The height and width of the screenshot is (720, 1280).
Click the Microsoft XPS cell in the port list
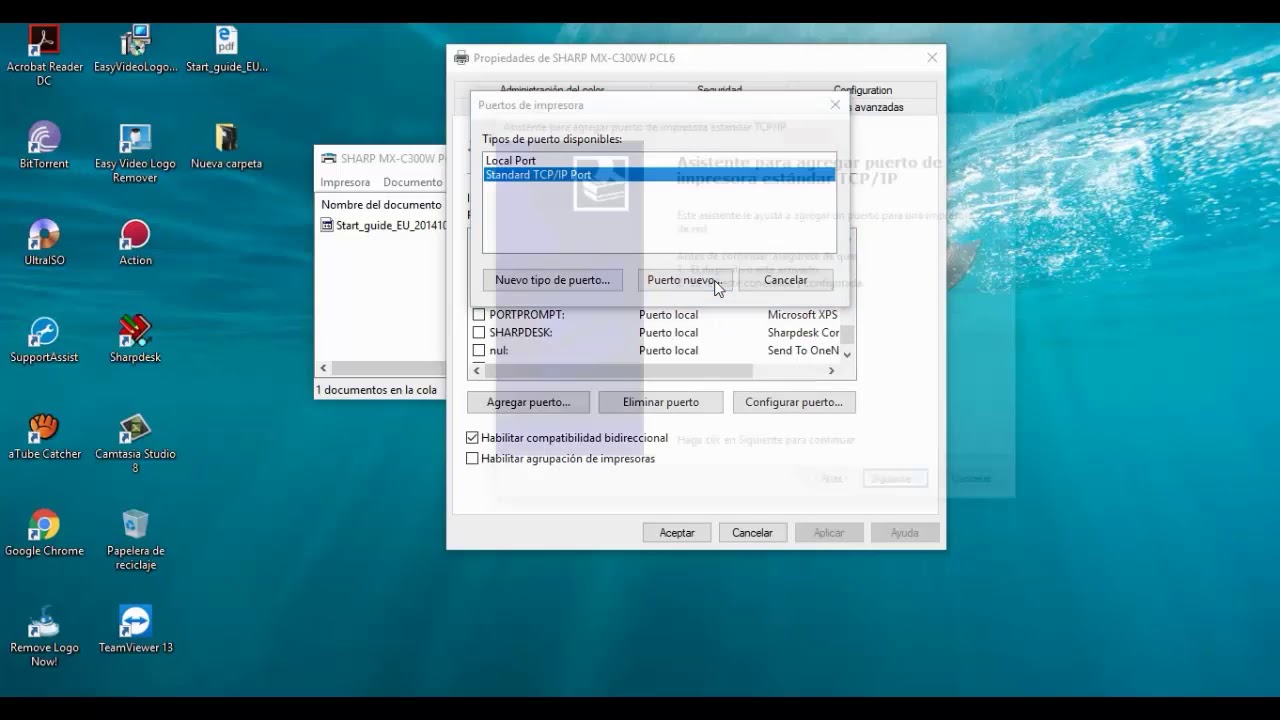pos(802,315)
